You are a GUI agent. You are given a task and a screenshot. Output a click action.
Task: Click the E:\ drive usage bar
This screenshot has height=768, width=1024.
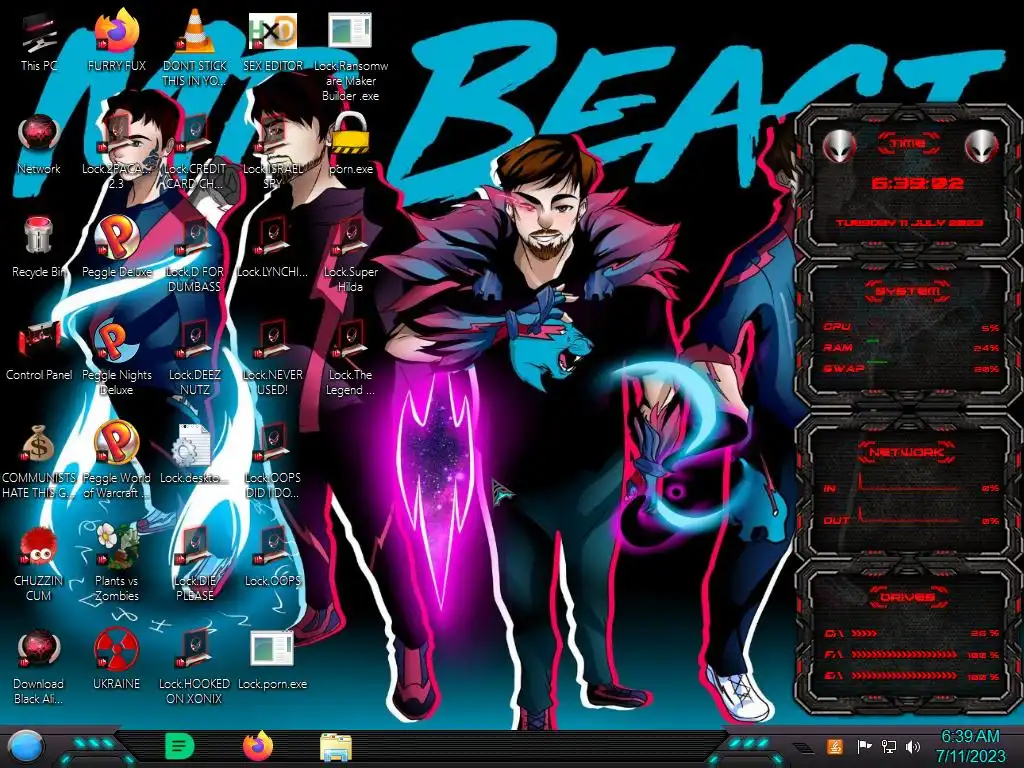tap(911, 676)
